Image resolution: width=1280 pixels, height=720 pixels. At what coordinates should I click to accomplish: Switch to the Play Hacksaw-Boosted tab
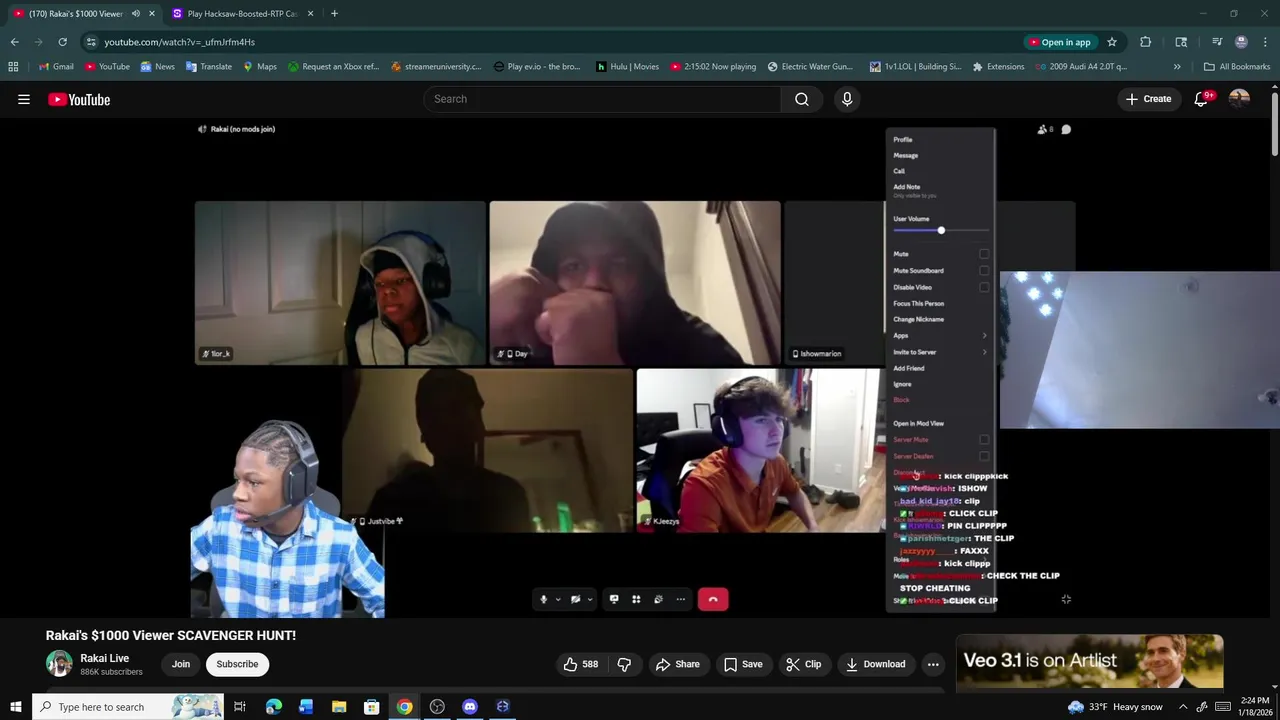coord(242,14)
